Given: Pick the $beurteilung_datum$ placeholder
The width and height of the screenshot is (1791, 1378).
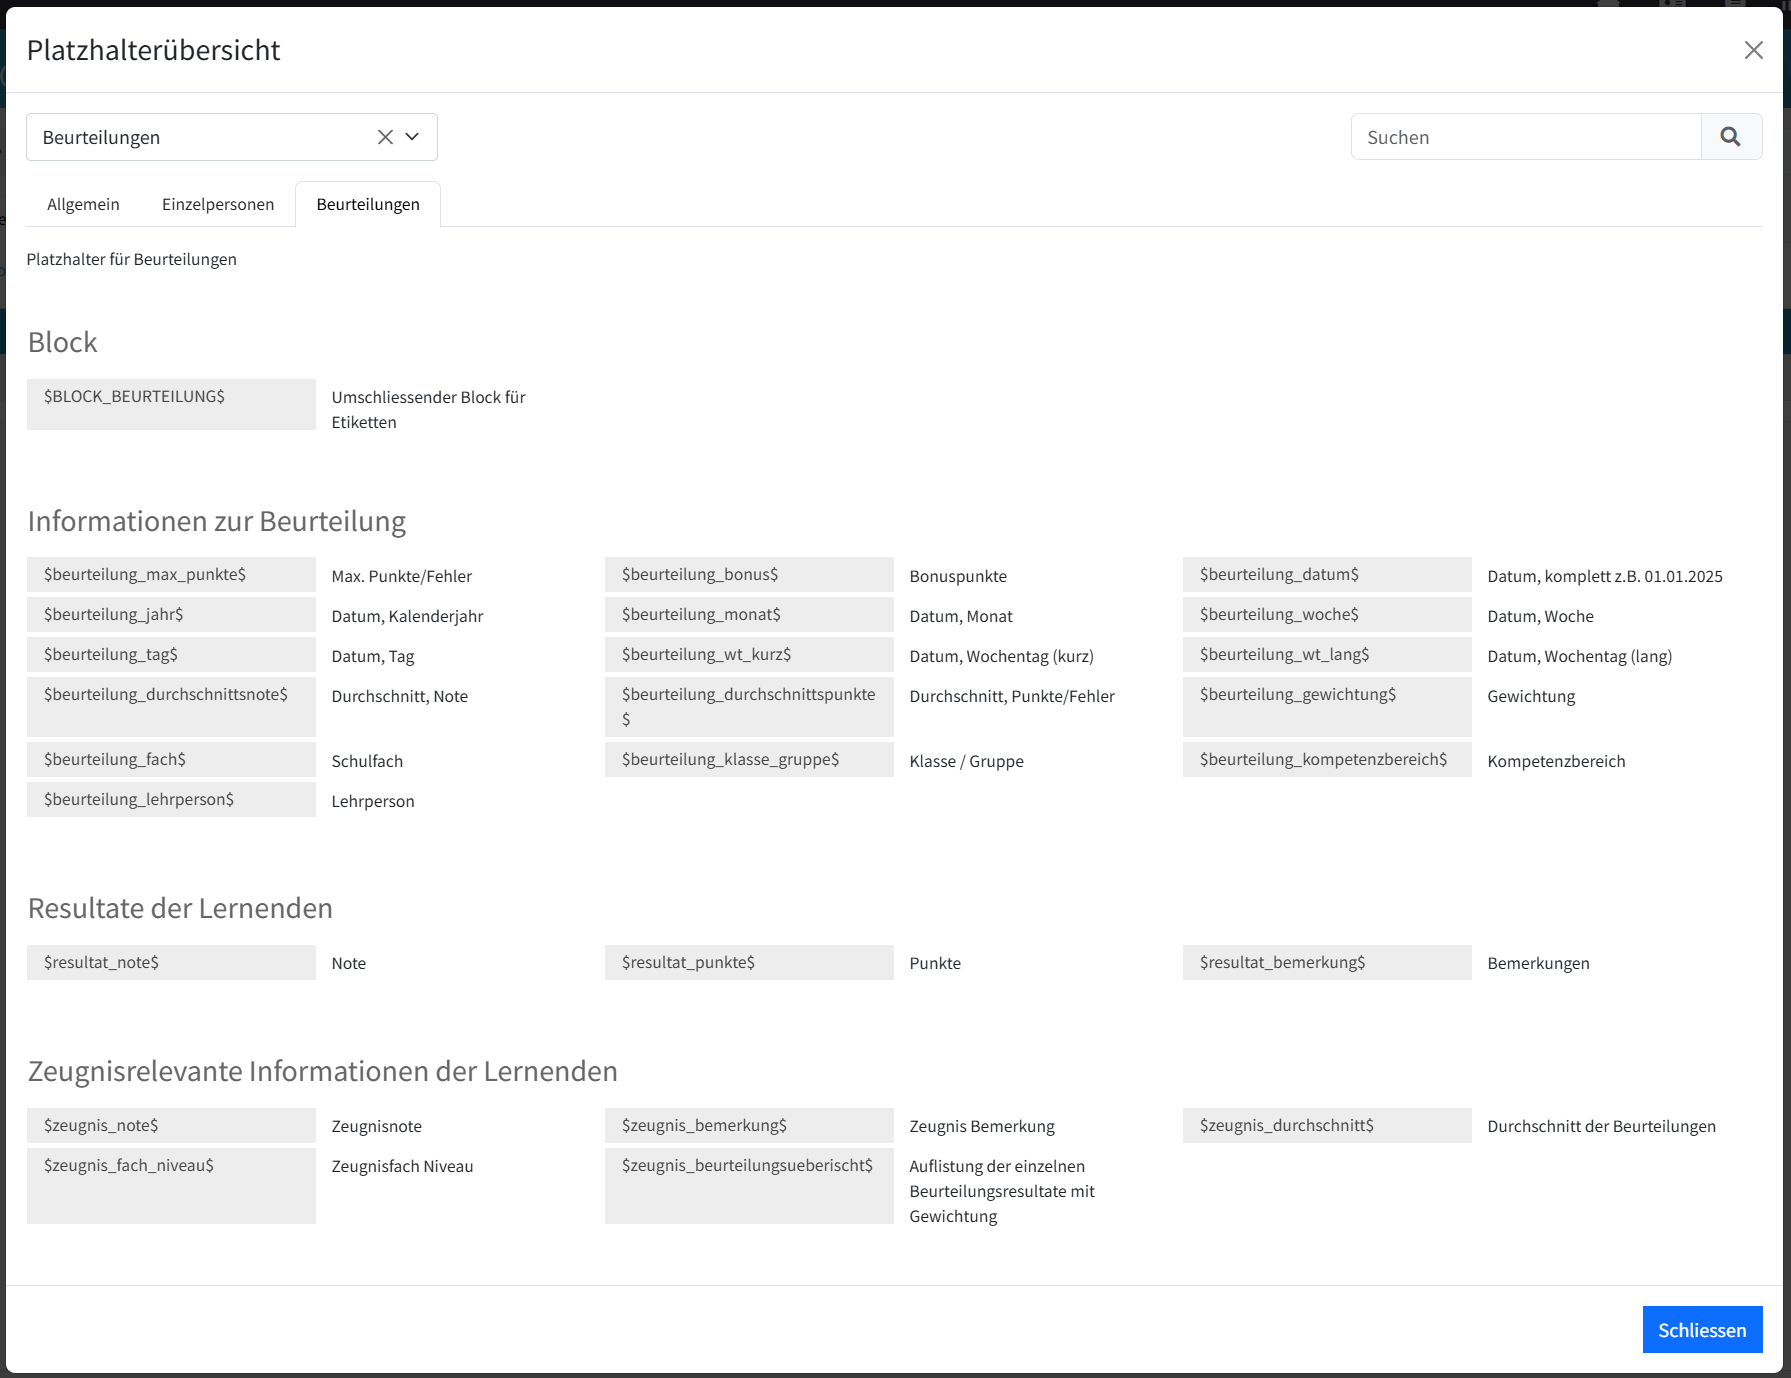Looking at the screenshot, I should coord(1327,574).
